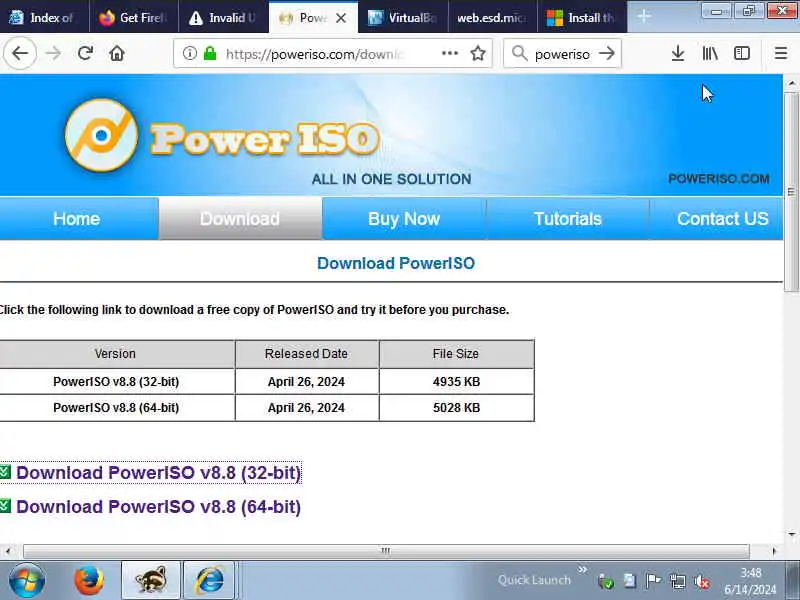
Task: Open the Home navigation item
Action: 77,218
